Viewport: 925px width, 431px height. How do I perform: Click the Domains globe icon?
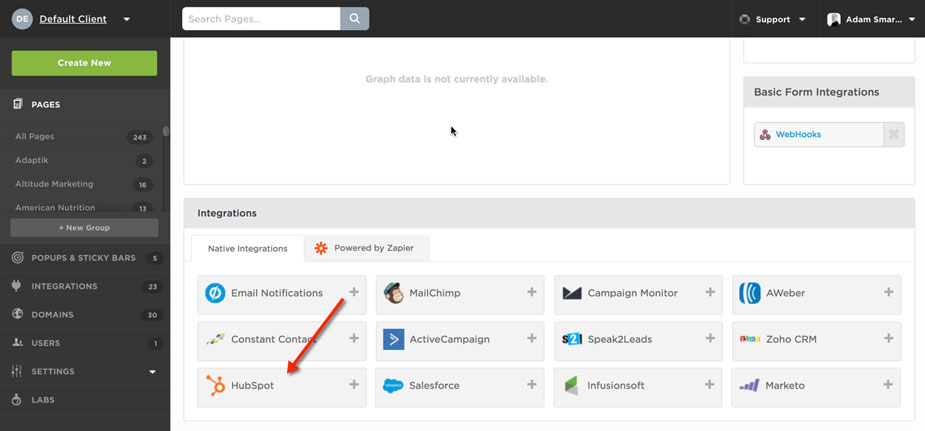pyautogui.click(x=18, y=314)
